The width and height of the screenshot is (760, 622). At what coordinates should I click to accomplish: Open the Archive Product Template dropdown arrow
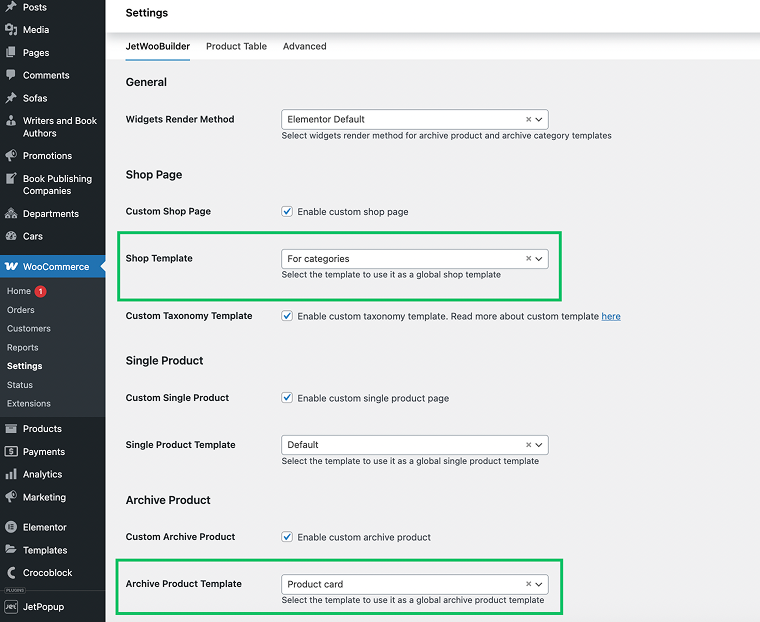(x=539, y=584)
